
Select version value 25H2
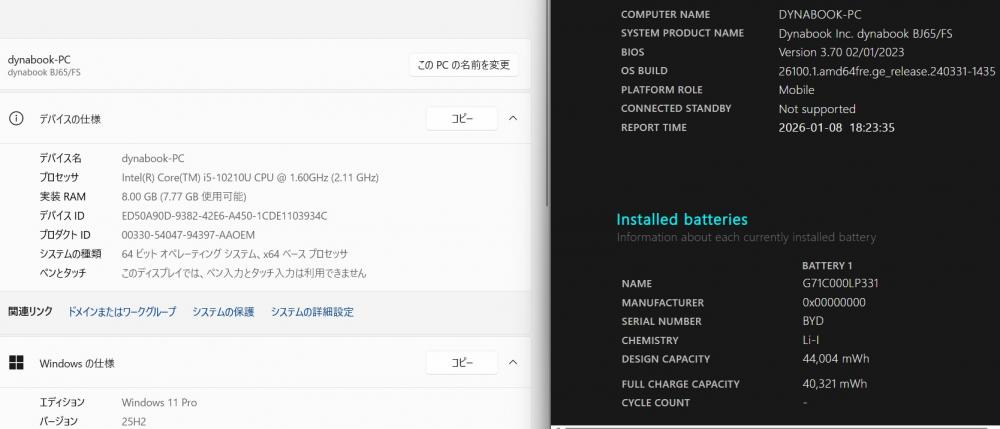[x=134, y=421]
